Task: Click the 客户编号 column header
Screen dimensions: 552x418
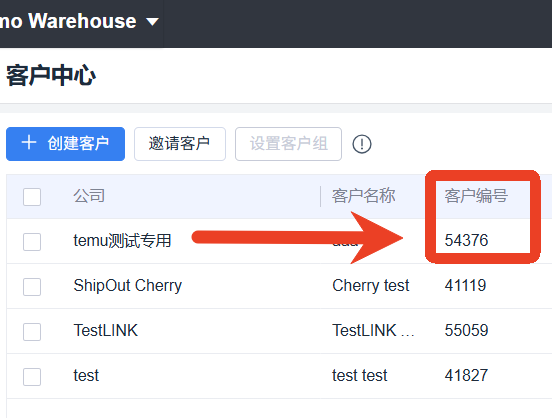Action: 476,196
